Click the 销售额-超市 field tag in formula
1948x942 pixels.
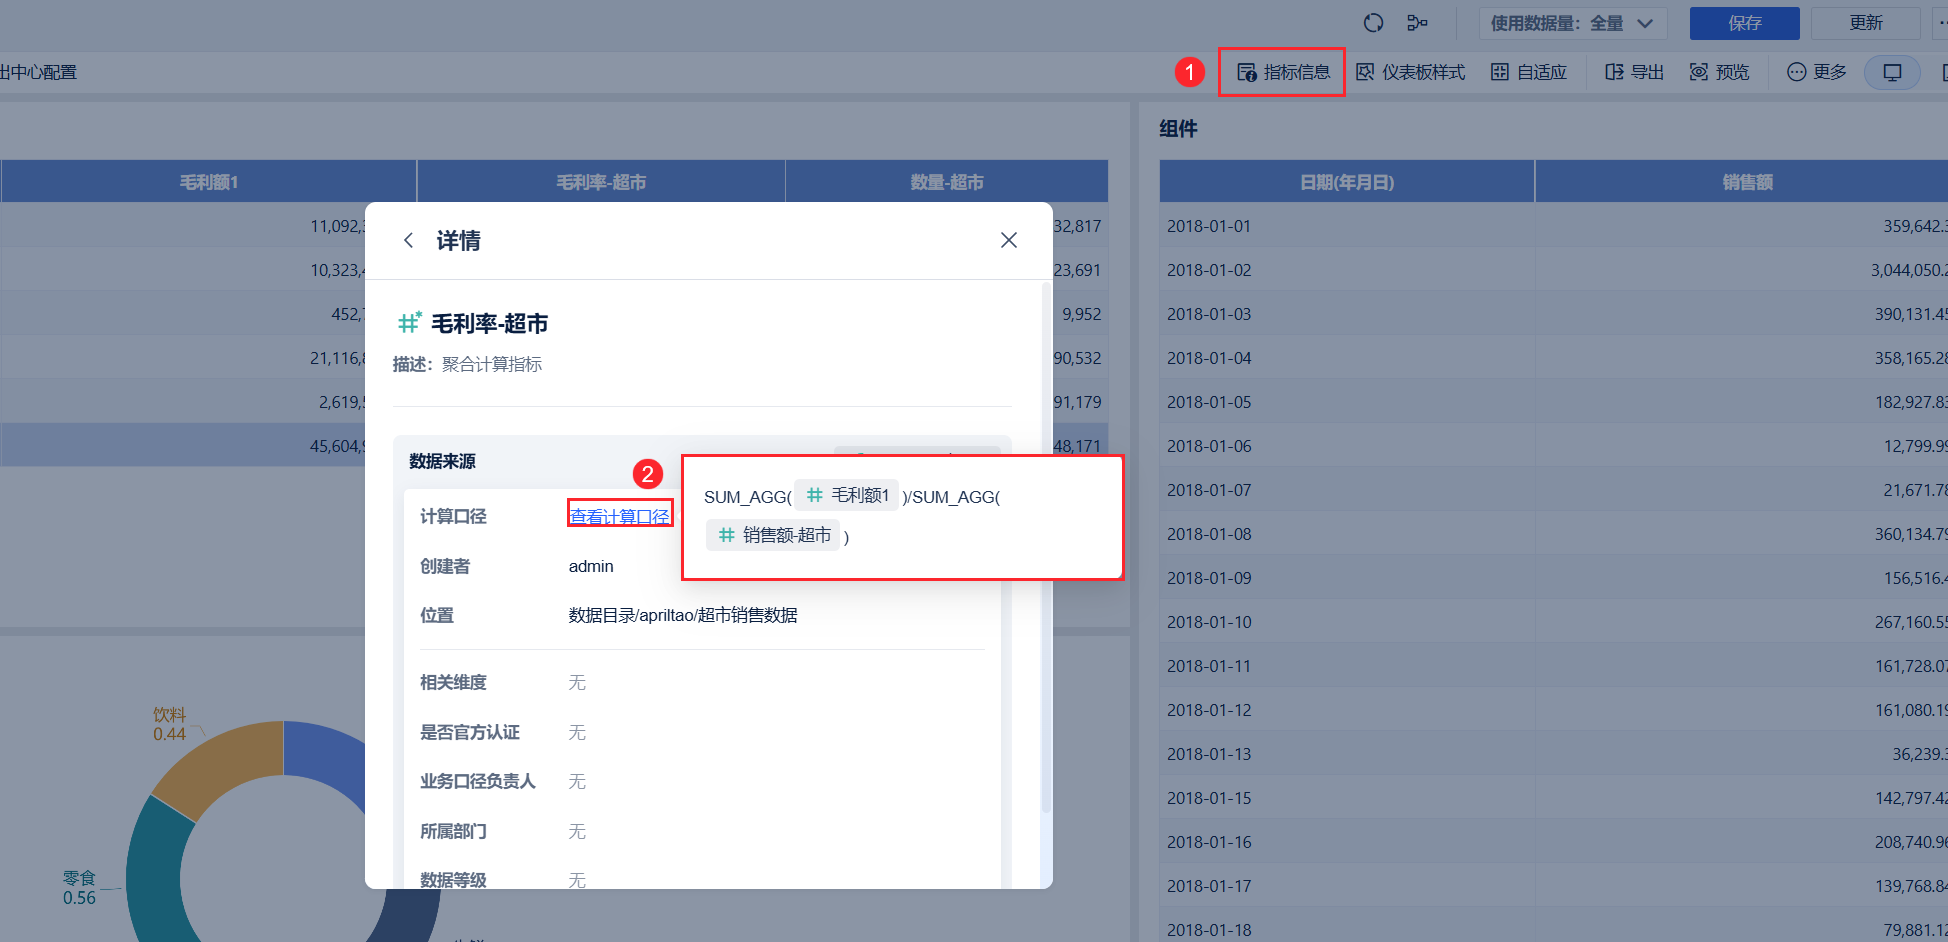774,536
